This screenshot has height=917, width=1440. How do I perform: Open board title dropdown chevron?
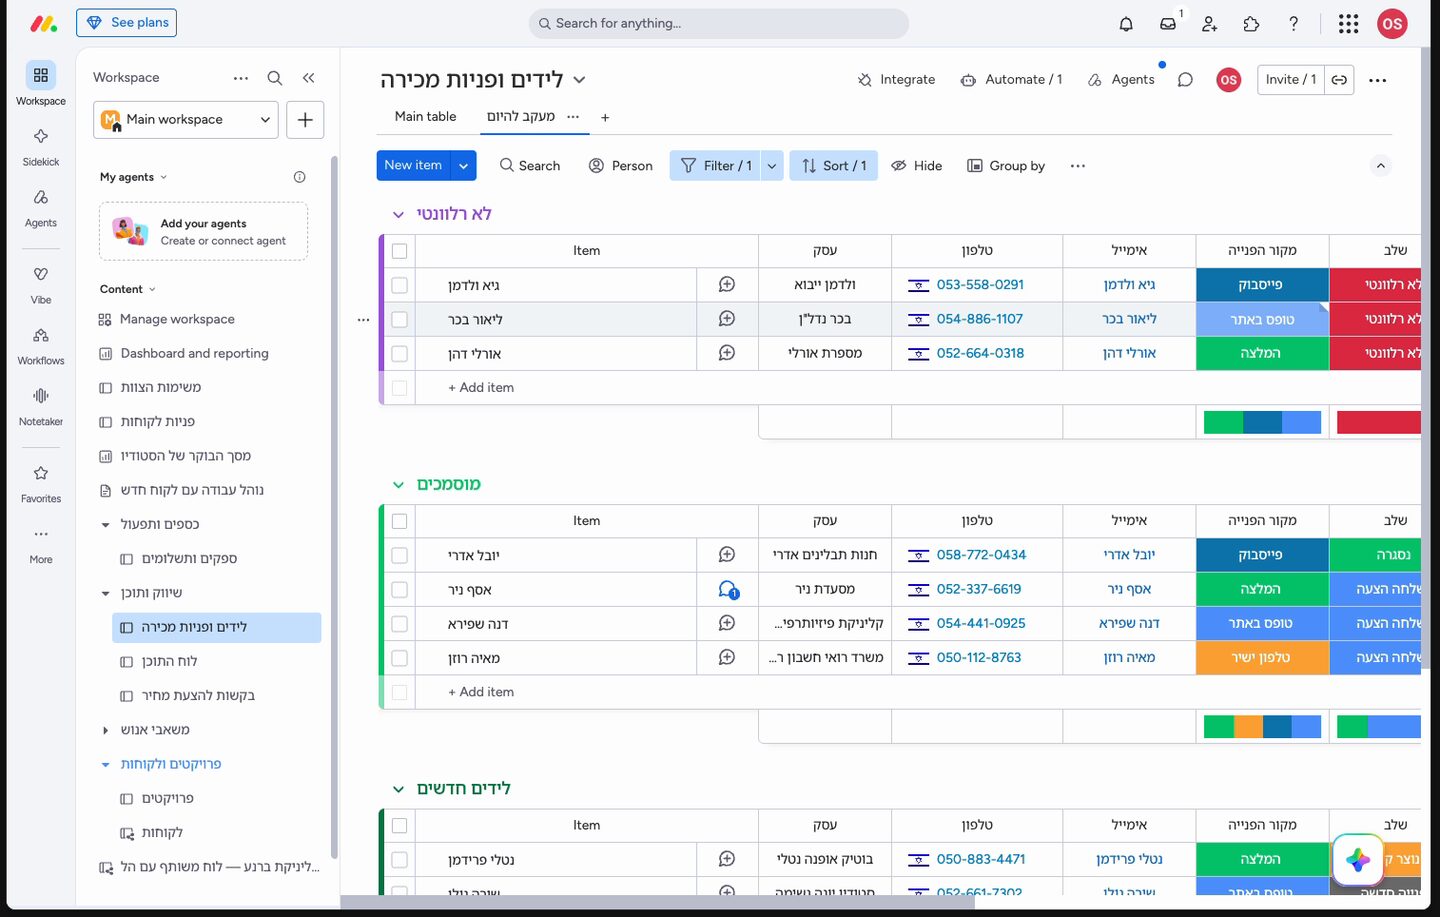[579, 80]
